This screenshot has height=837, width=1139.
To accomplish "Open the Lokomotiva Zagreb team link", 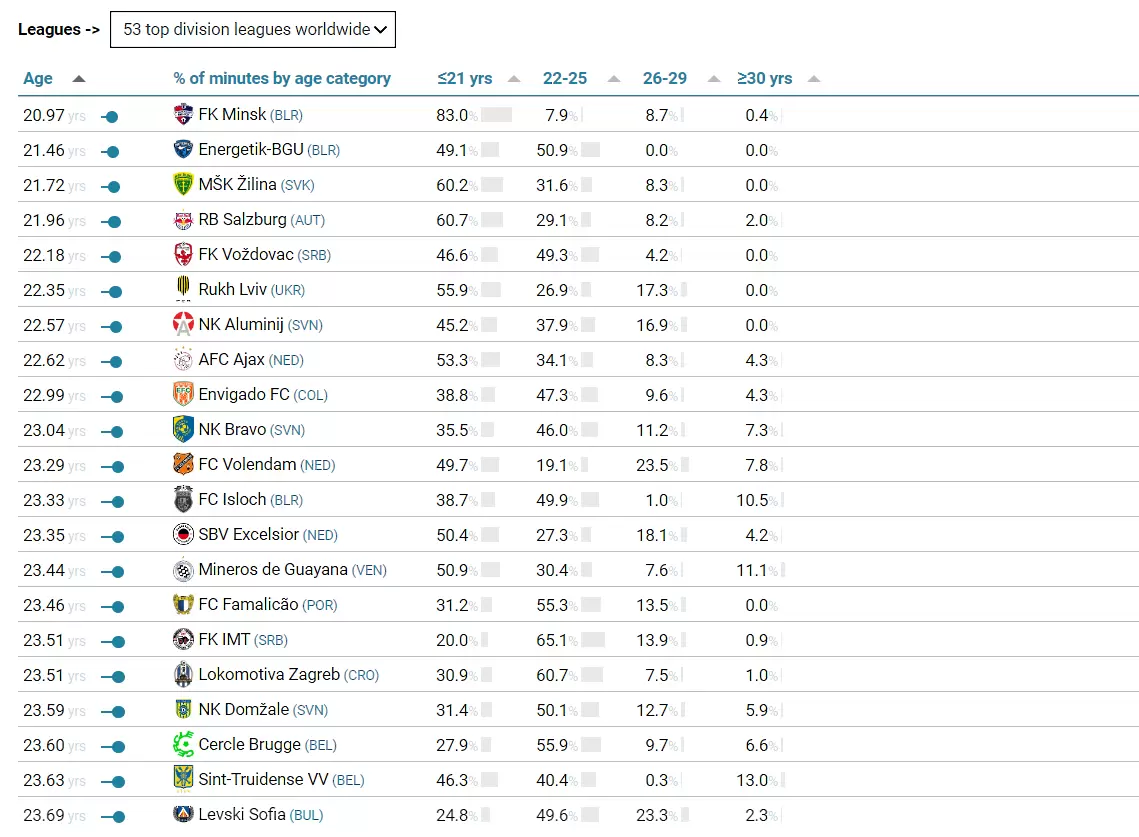I will pyautogui.click(x=269, y=675).
